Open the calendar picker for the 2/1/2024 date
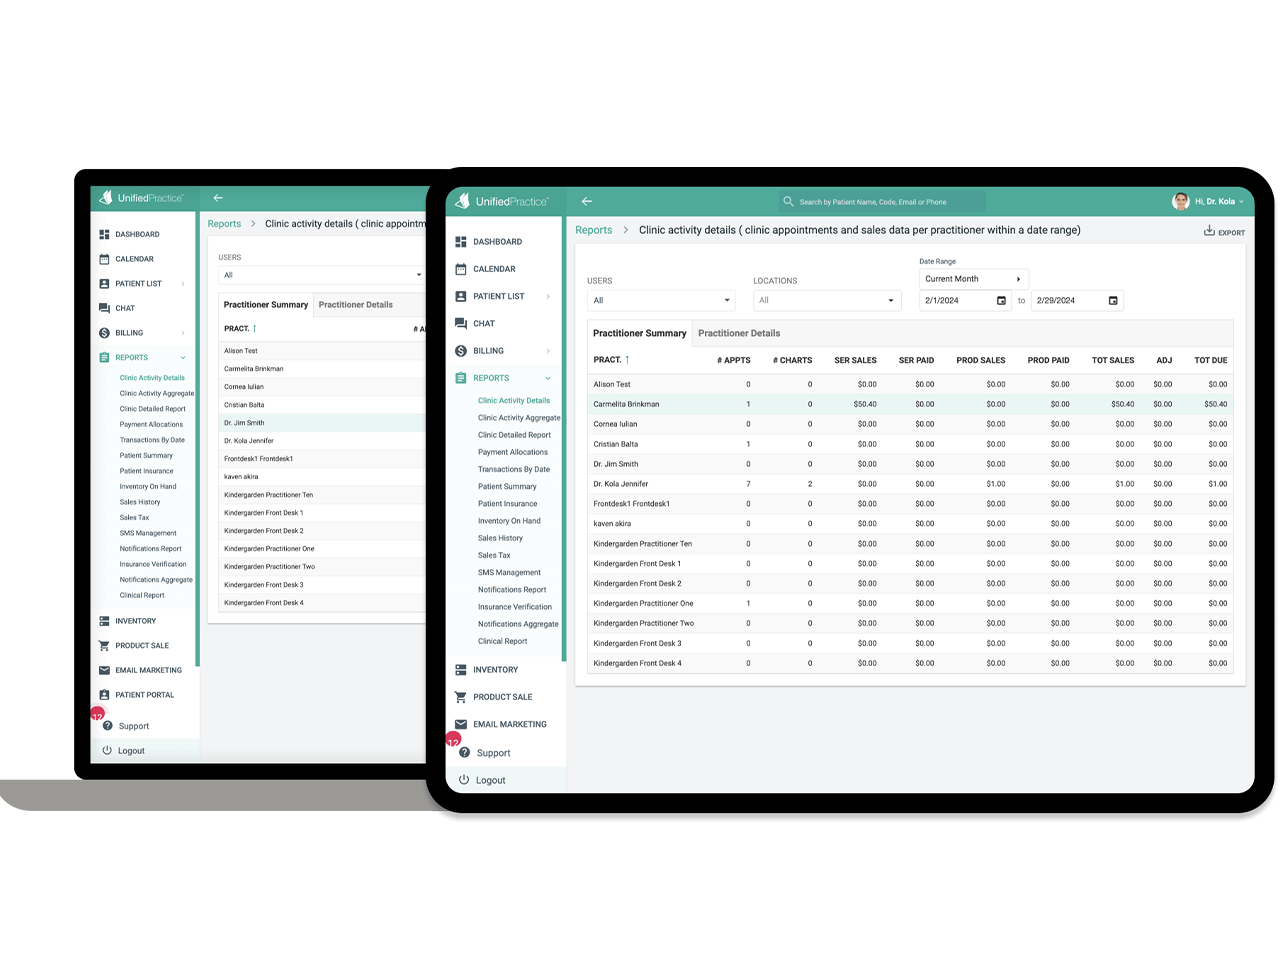This screenshot has width=1280, height=980. (x=1001, y=300)
